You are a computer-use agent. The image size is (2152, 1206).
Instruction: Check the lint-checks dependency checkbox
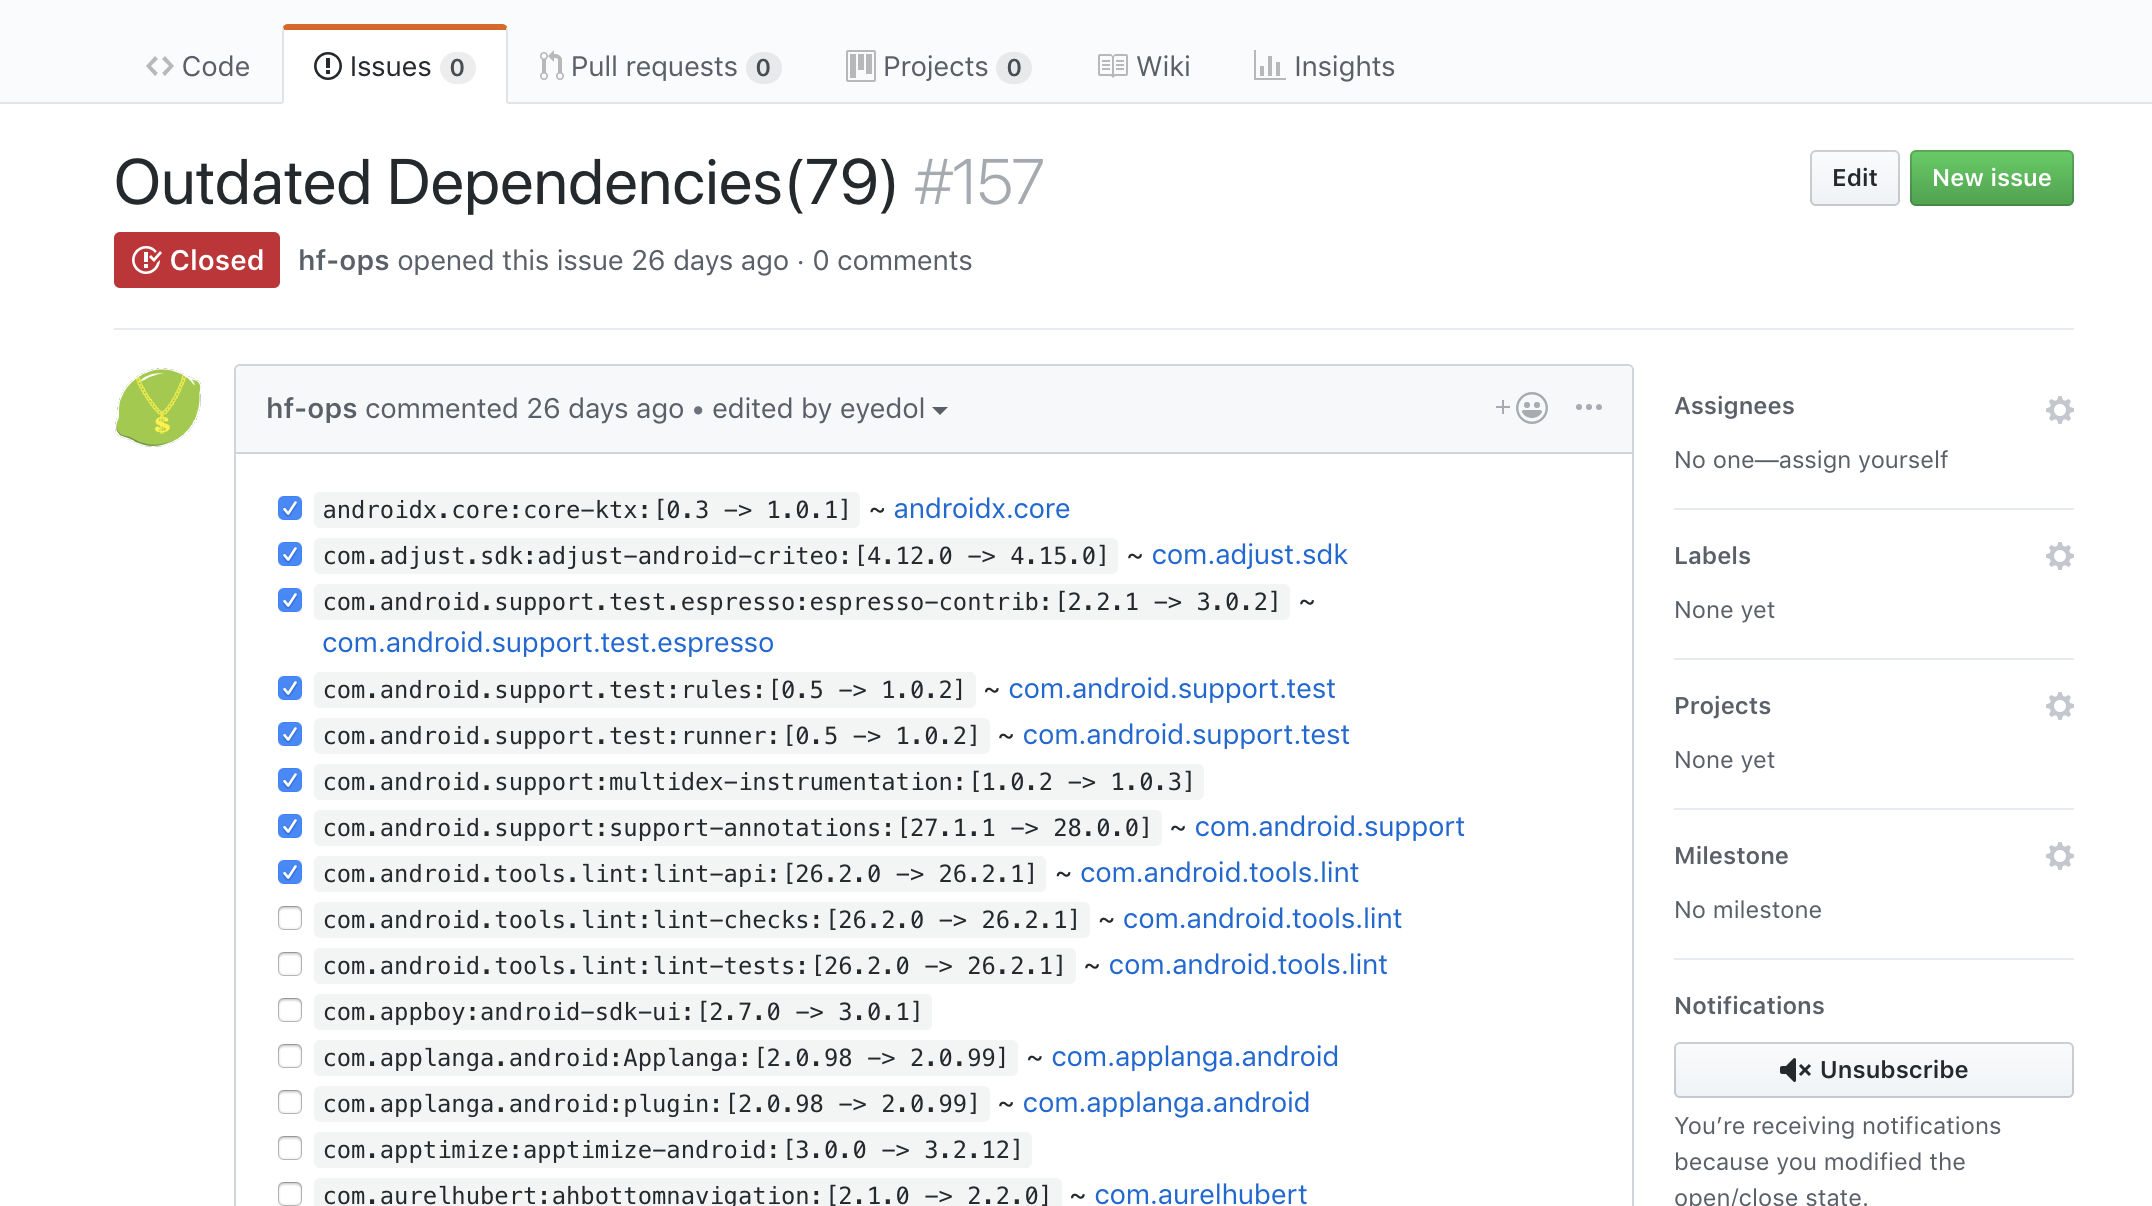(x=290, y=919)
